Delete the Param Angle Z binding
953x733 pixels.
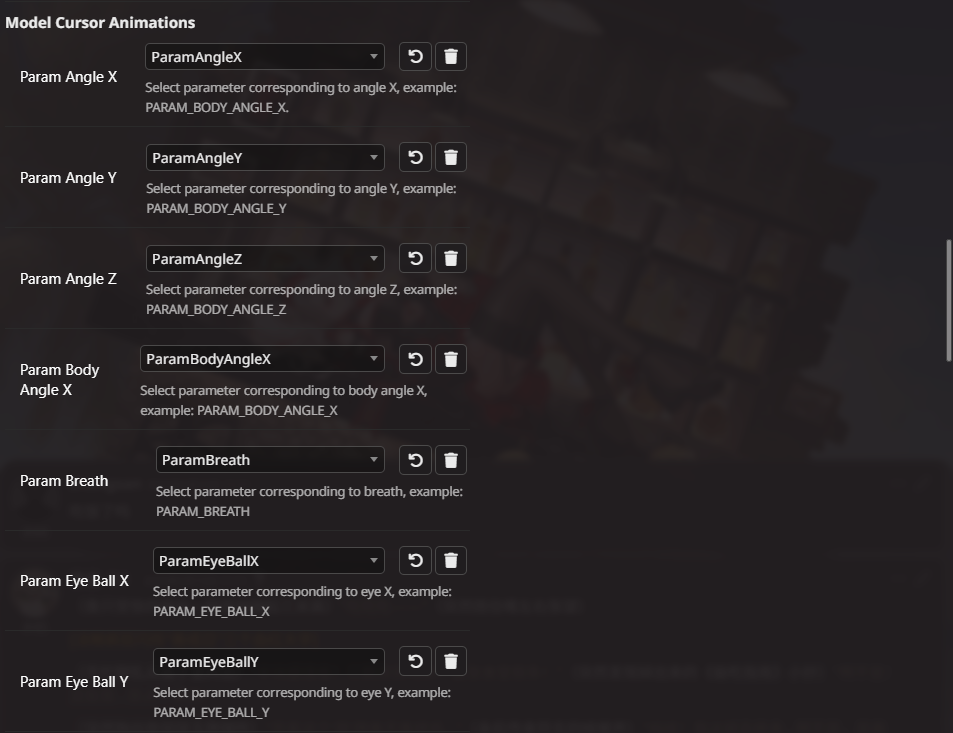(451, 258)
